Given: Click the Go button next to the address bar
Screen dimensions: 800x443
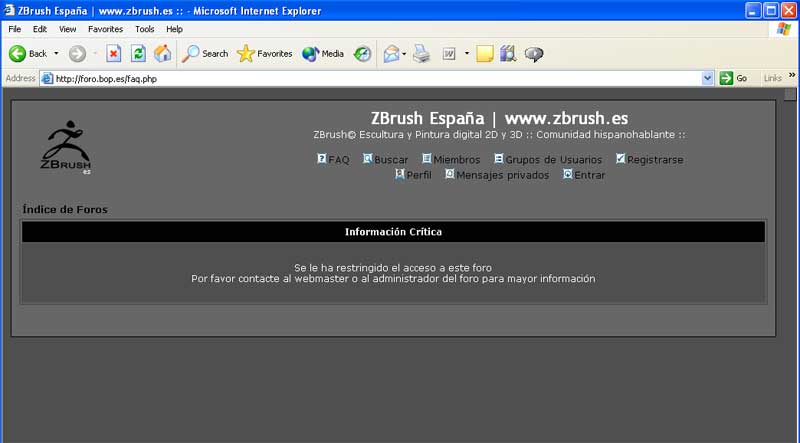Looking at the screenshot, I should tap(734, 78).
